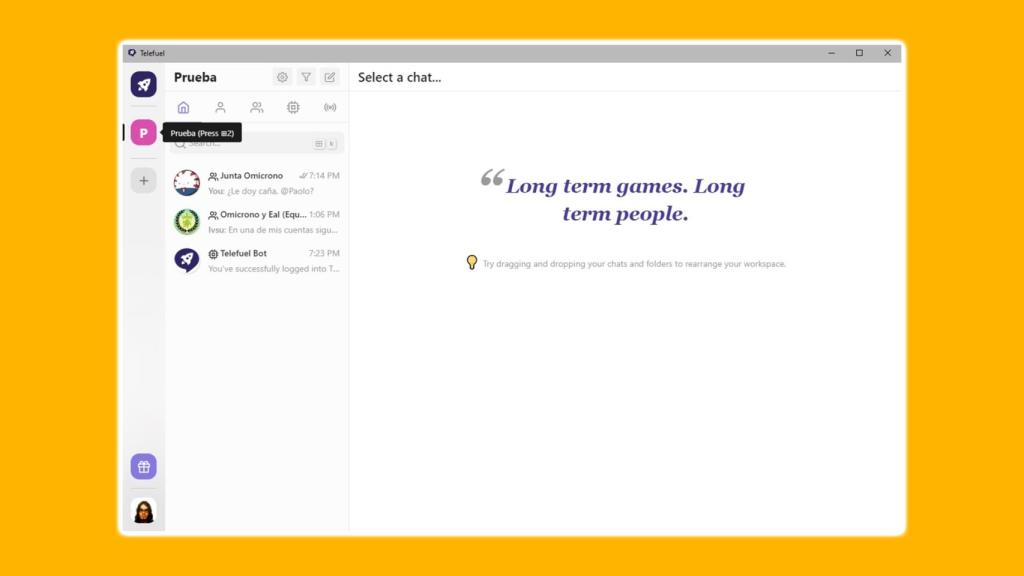Click the Telefuel rocket home icon

pos(143,84)
